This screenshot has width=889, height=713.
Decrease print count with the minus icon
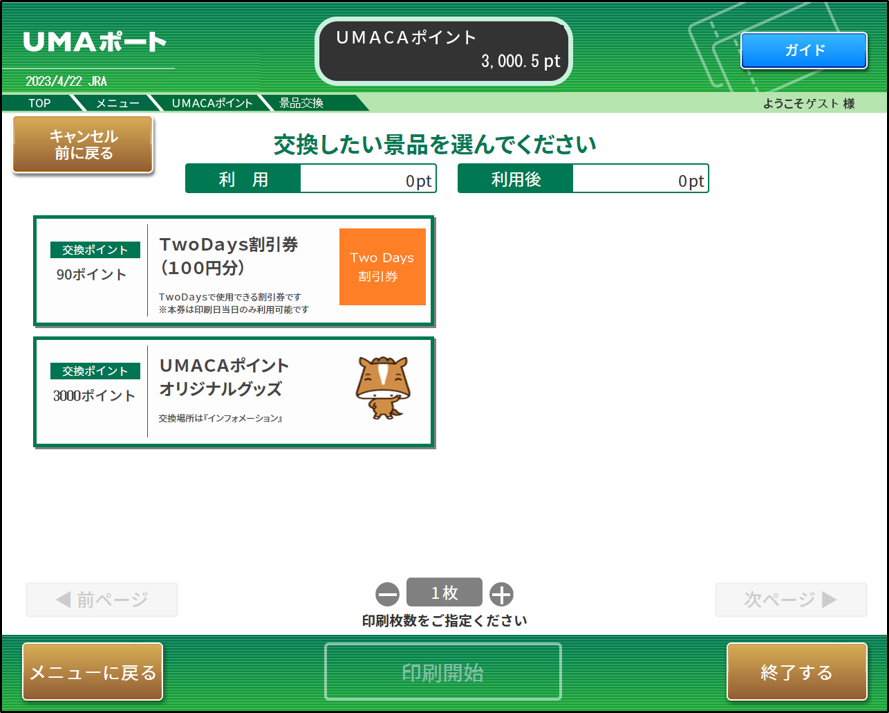click(x=387, y=594)
